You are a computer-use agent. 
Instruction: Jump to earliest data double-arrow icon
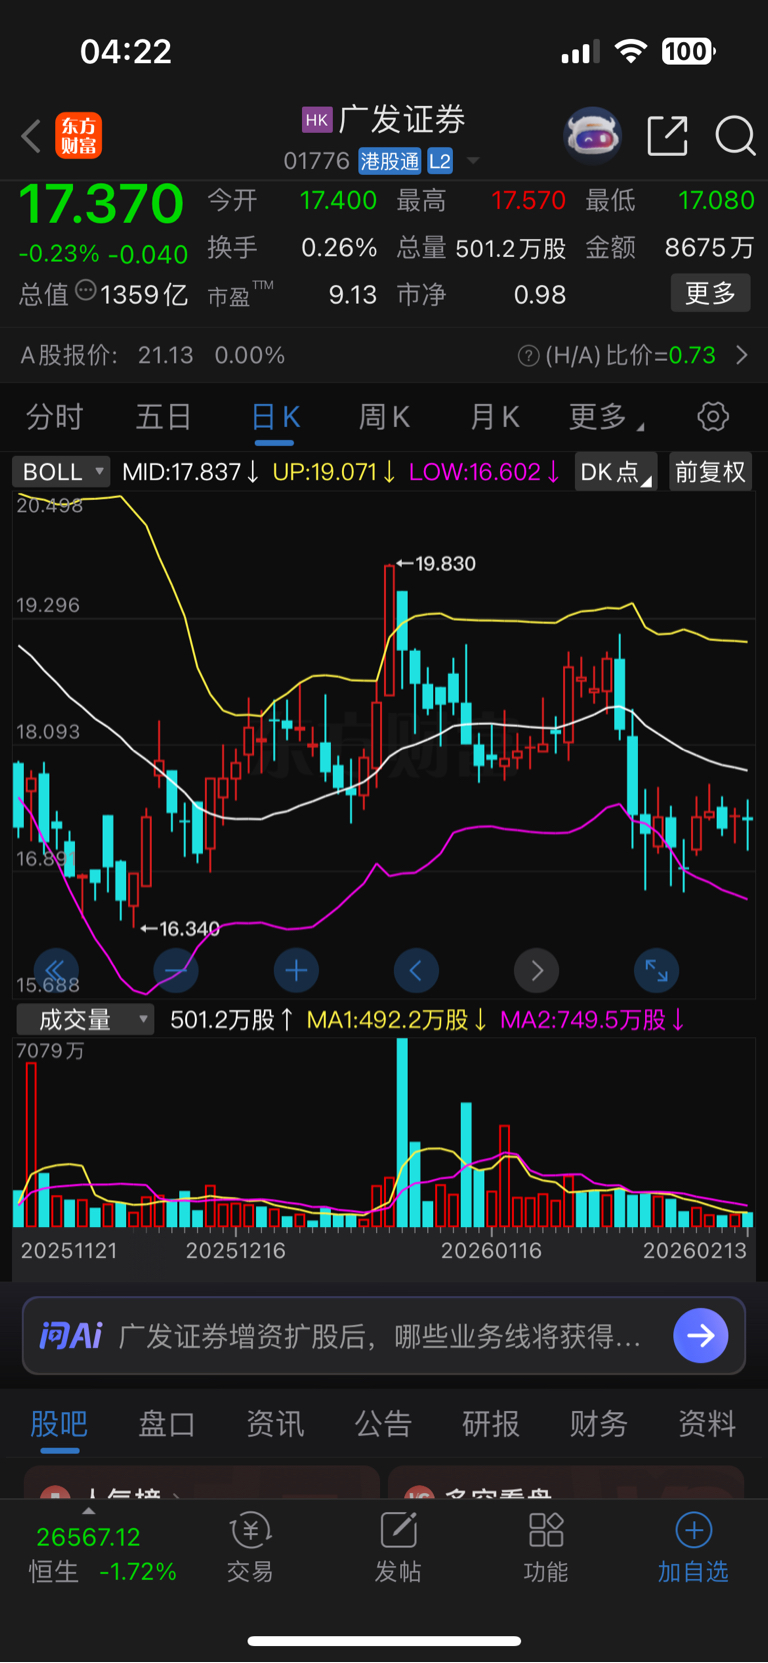pyautogui.click(x=56, y=970)
